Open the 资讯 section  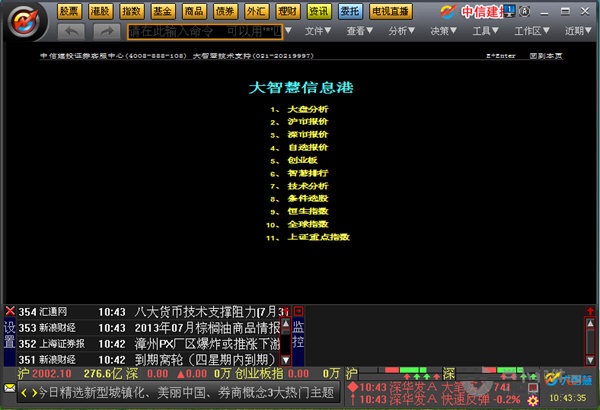point(319,11)
